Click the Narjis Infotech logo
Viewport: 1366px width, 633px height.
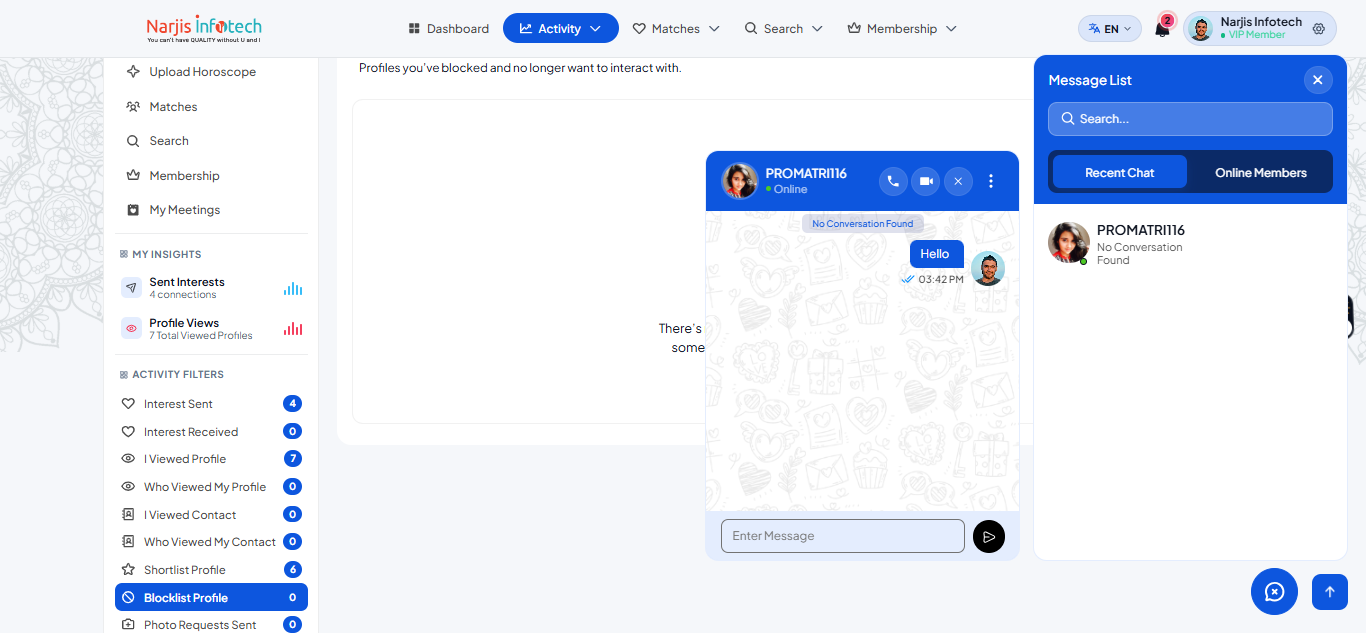point(204,28)
